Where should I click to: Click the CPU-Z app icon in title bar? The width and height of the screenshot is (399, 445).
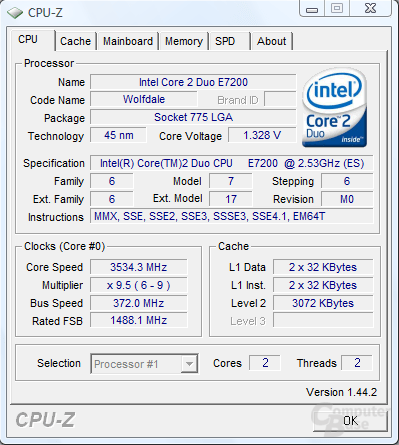click(15, 13)
